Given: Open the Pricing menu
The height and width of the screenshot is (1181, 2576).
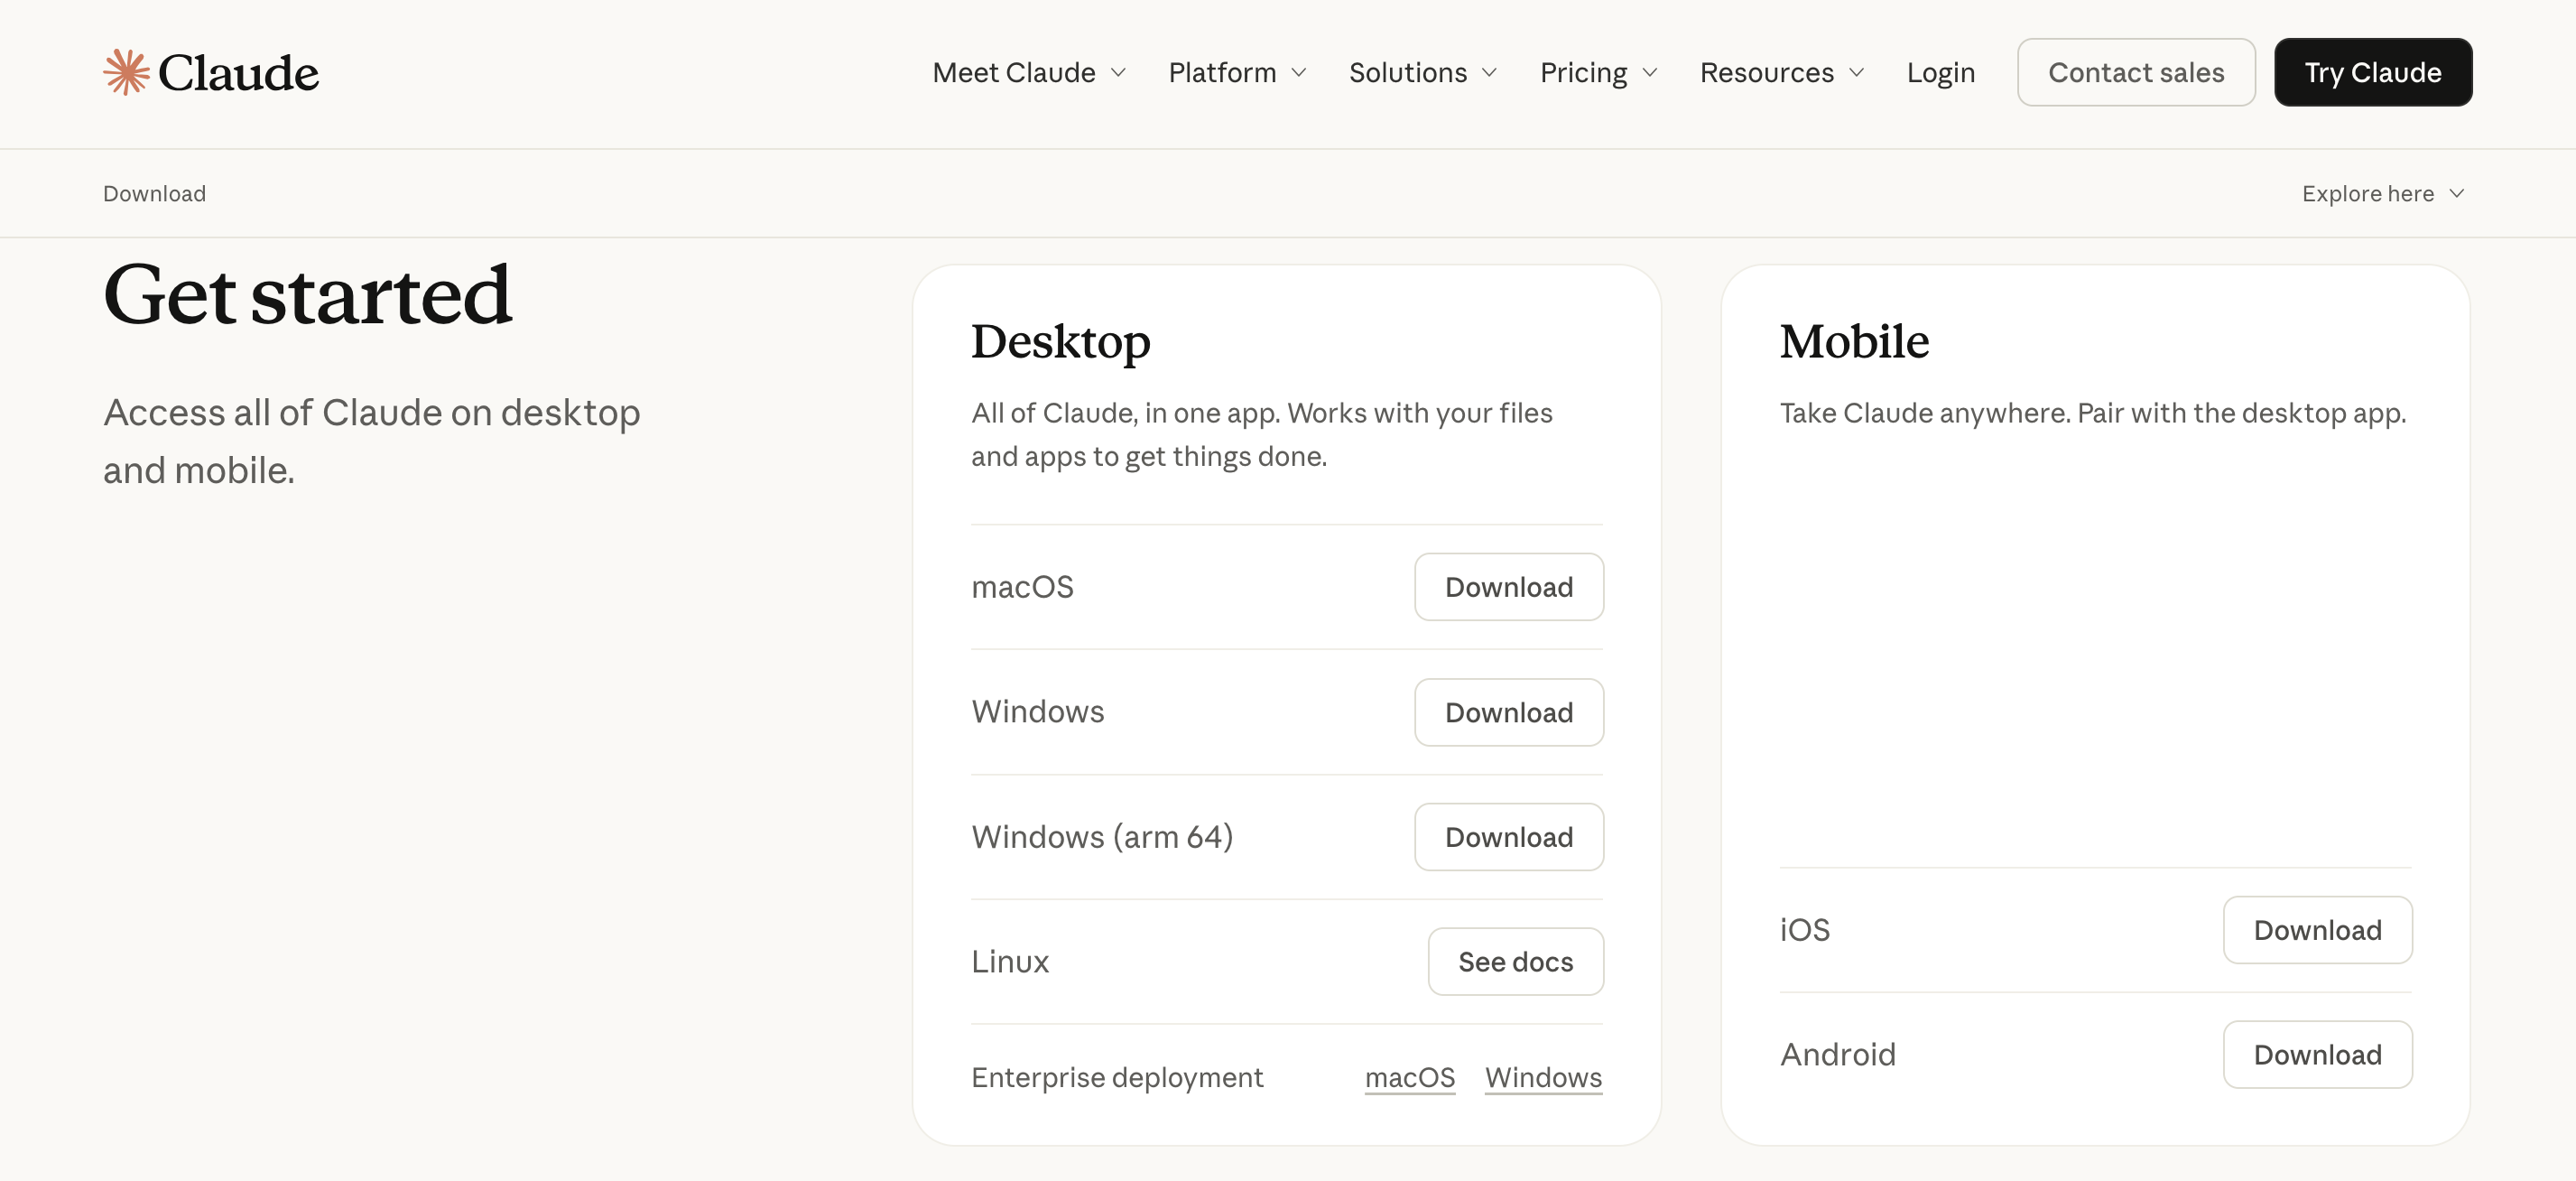Looking at the screenshot, I should (x=1599, y=73).
